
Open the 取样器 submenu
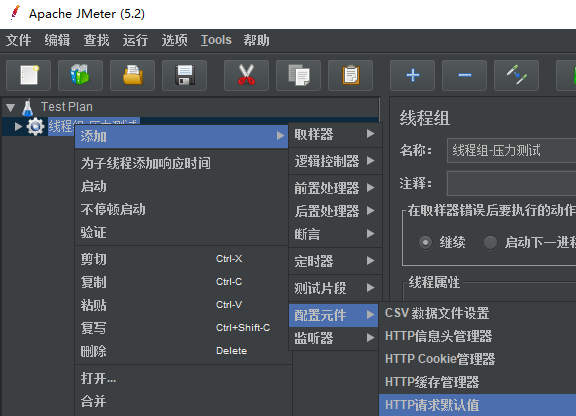[x=335, y=135]
